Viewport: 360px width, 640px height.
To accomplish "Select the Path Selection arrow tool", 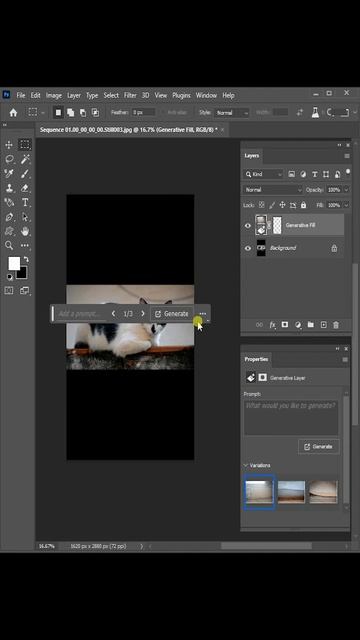I will pos(25,217).
